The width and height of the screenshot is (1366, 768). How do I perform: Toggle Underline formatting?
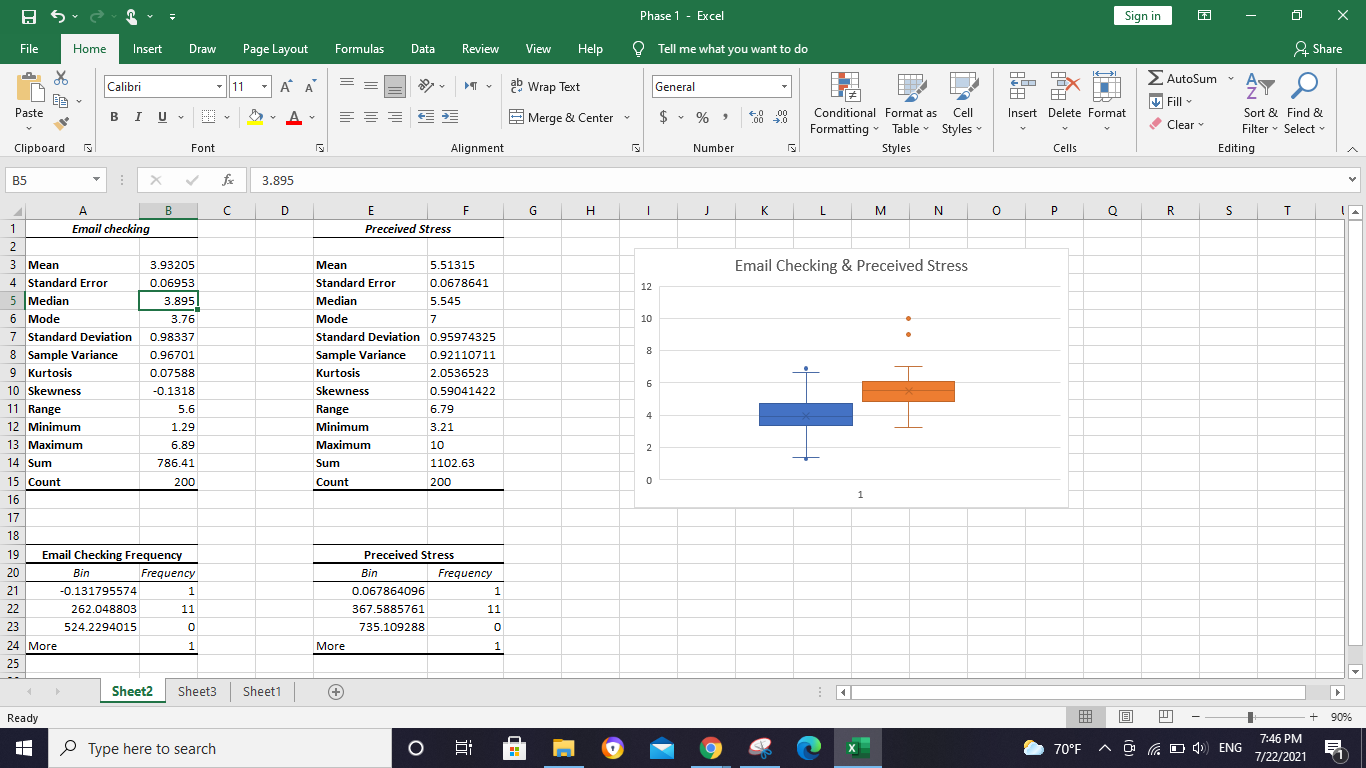[162, 118]
